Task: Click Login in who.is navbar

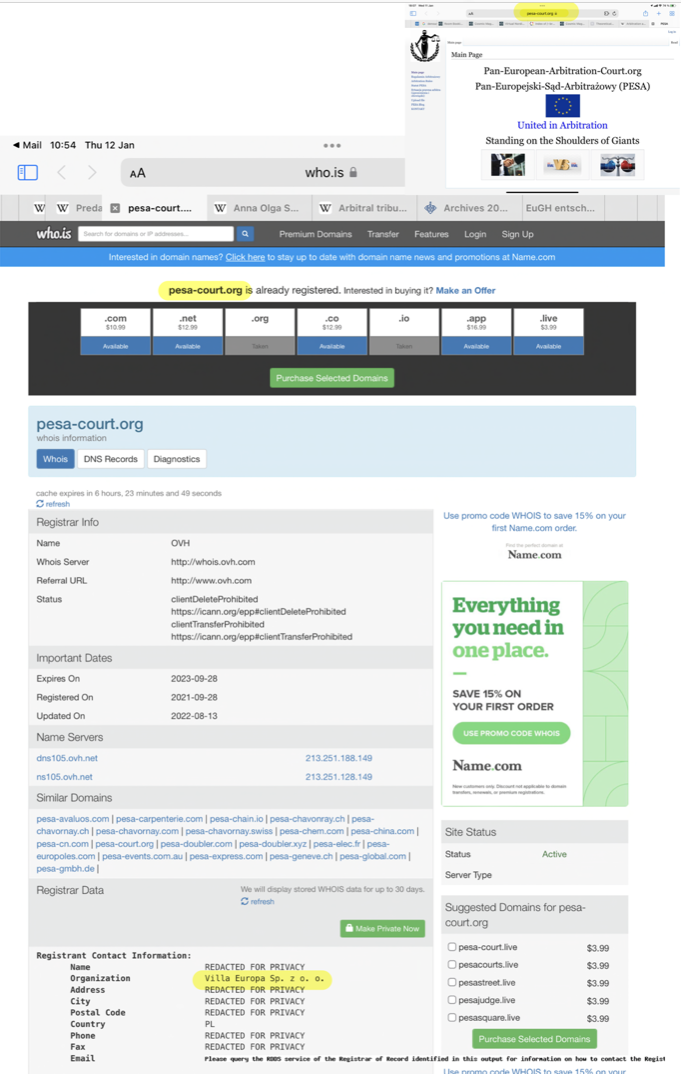Action: point(475,234)
